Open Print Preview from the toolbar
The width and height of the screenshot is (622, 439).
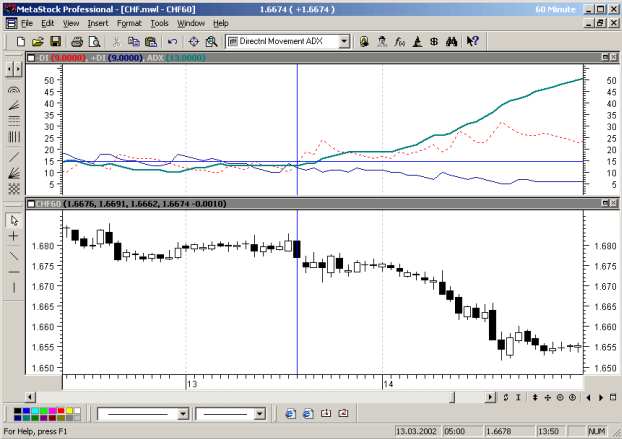pos(94,41)
